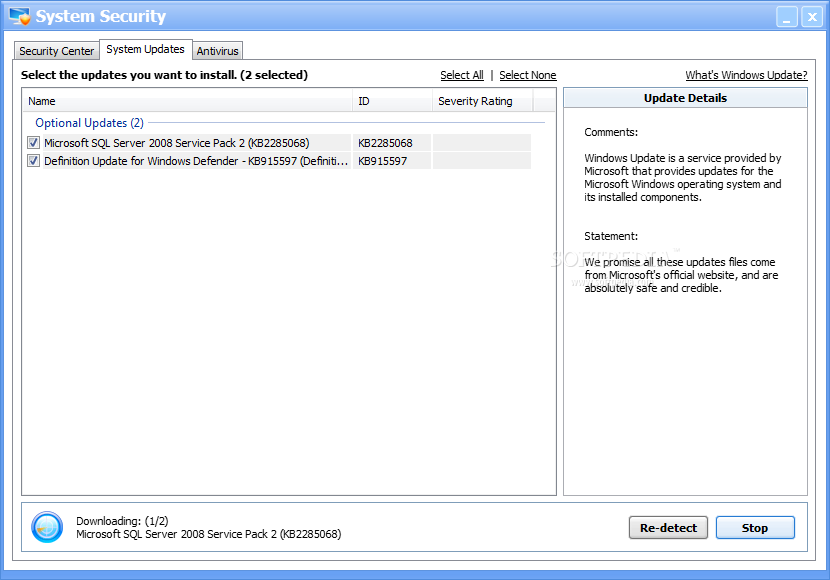Select the KB915597 ID cell

tap(392, 161)
